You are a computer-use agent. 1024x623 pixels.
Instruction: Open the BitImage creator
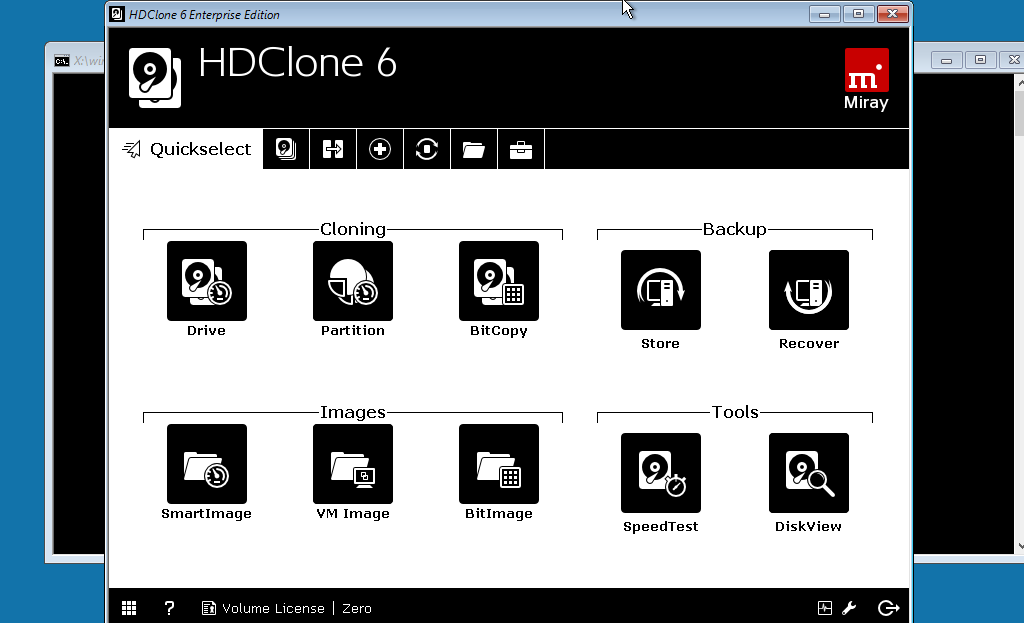point(499,464)
